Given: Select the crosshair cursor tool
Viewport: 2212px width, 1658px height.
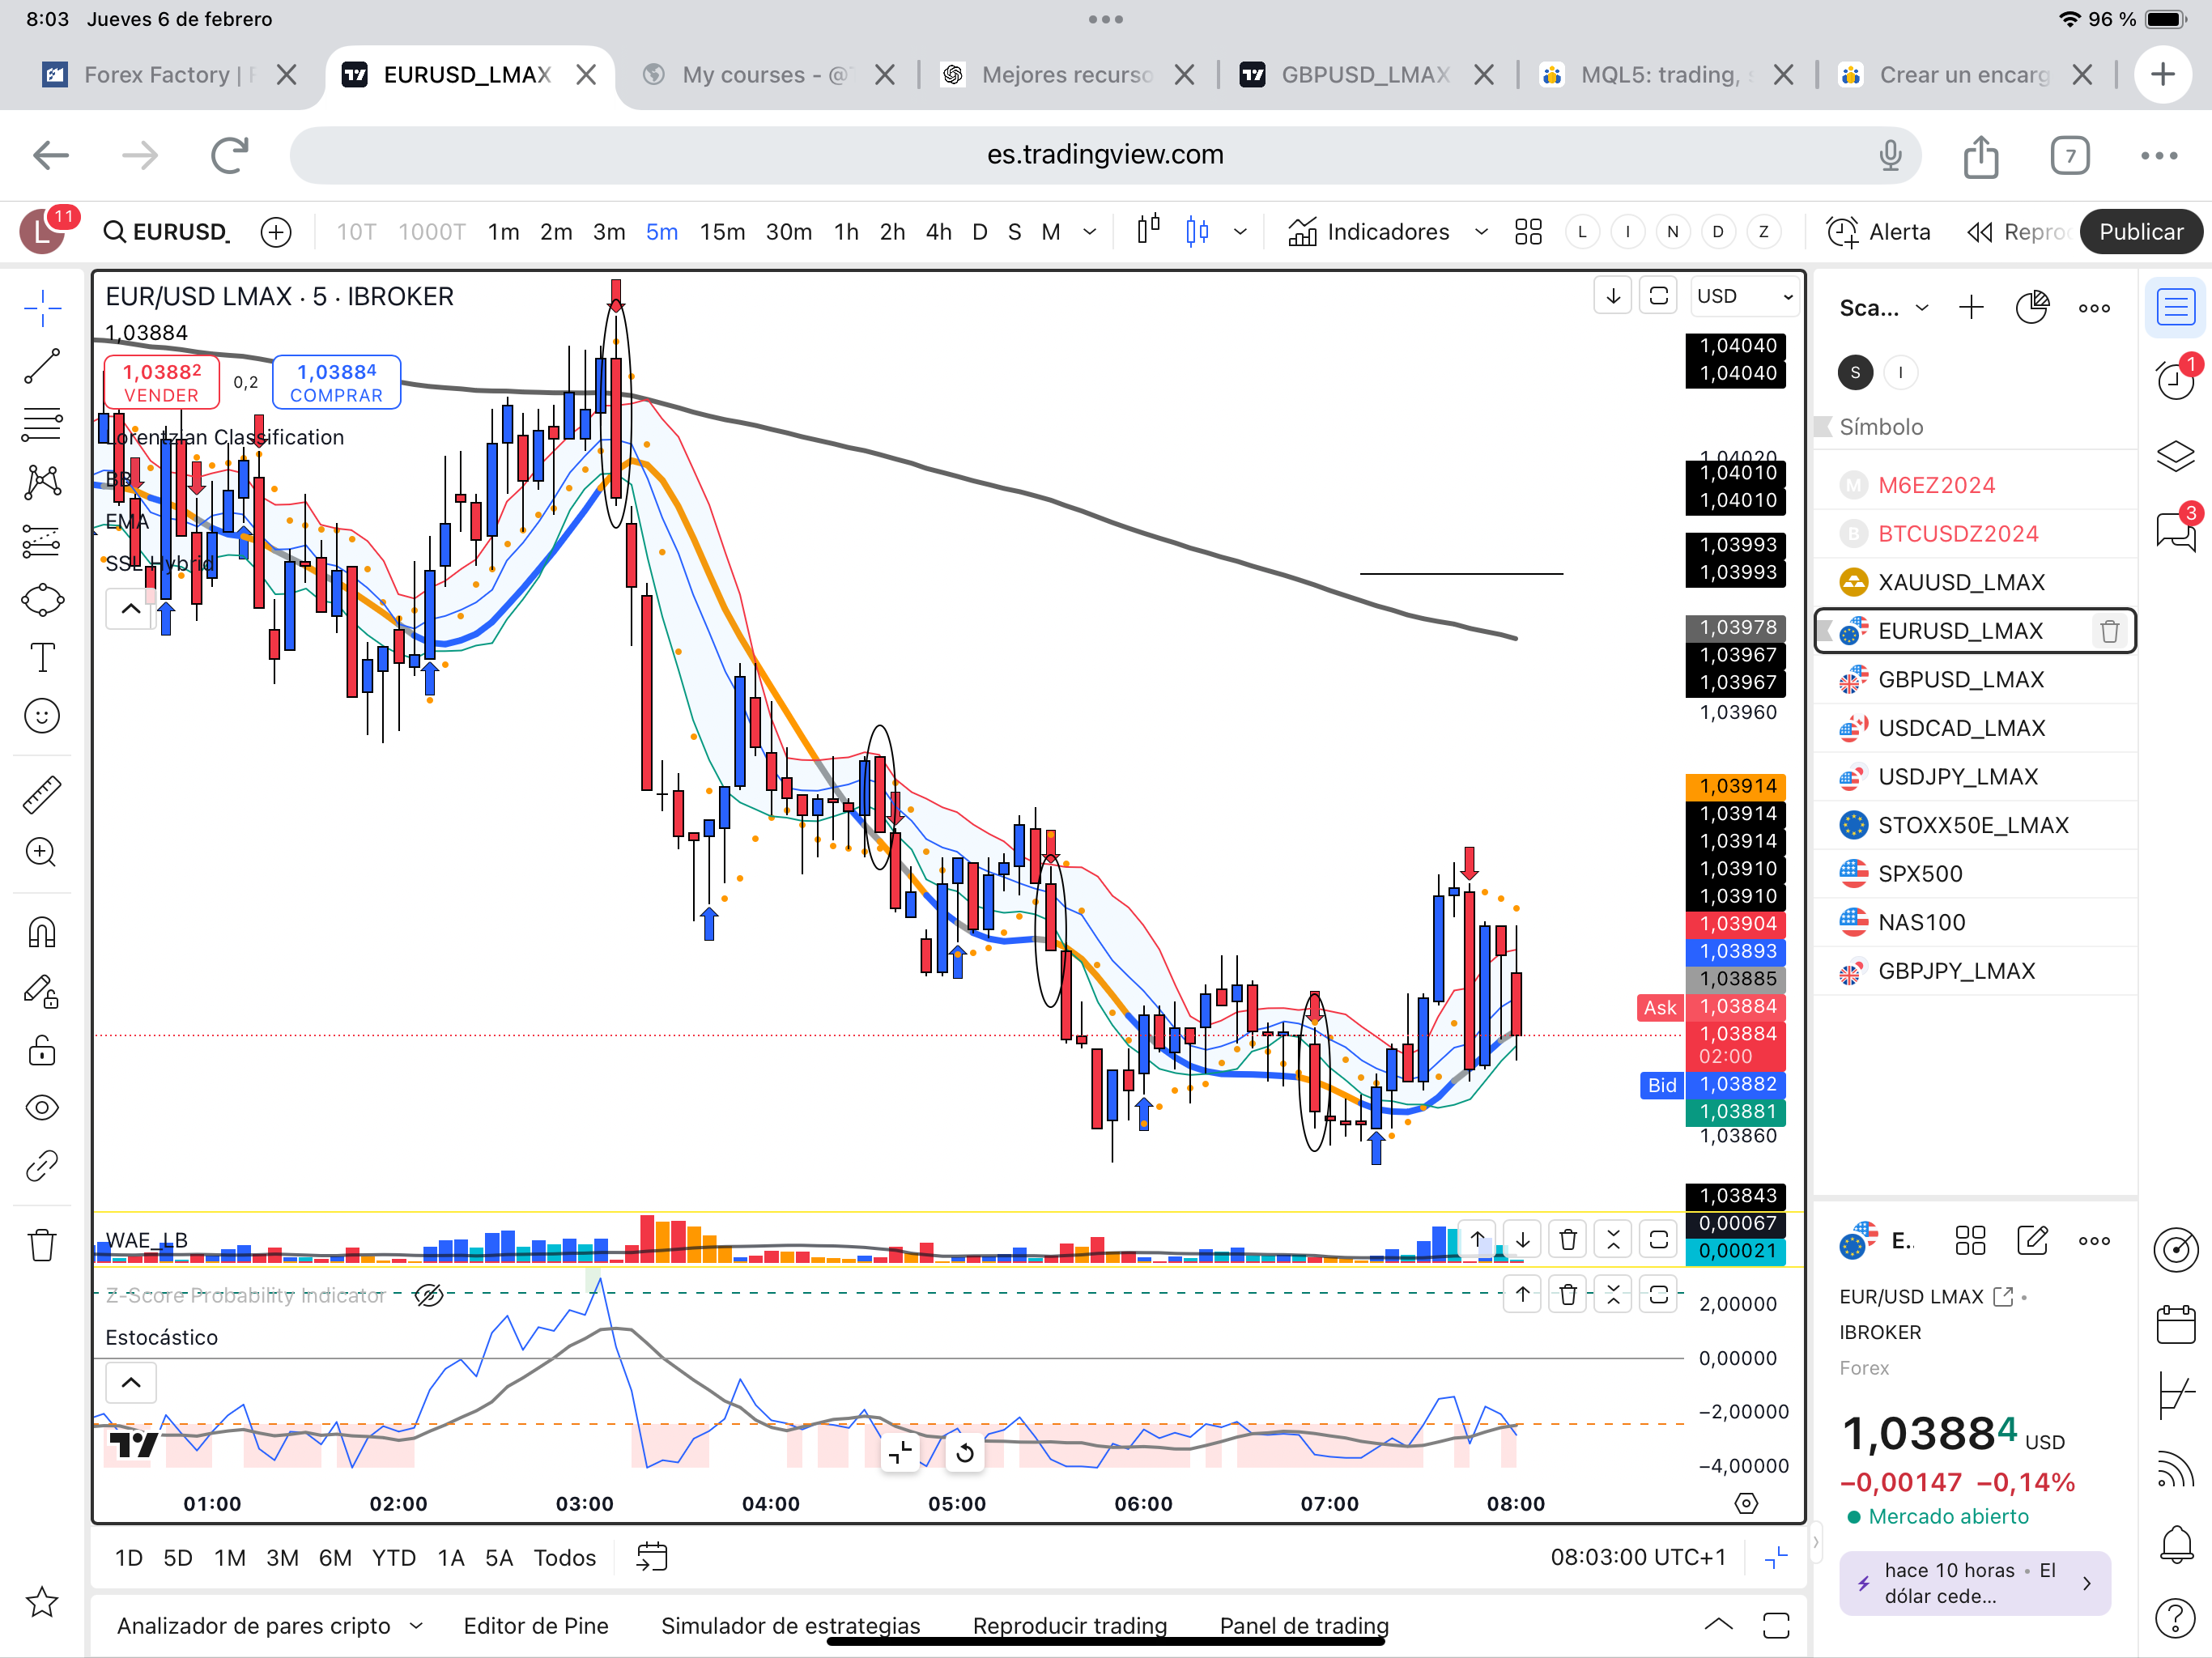Looking at the screenshot, I should point(42,308).
